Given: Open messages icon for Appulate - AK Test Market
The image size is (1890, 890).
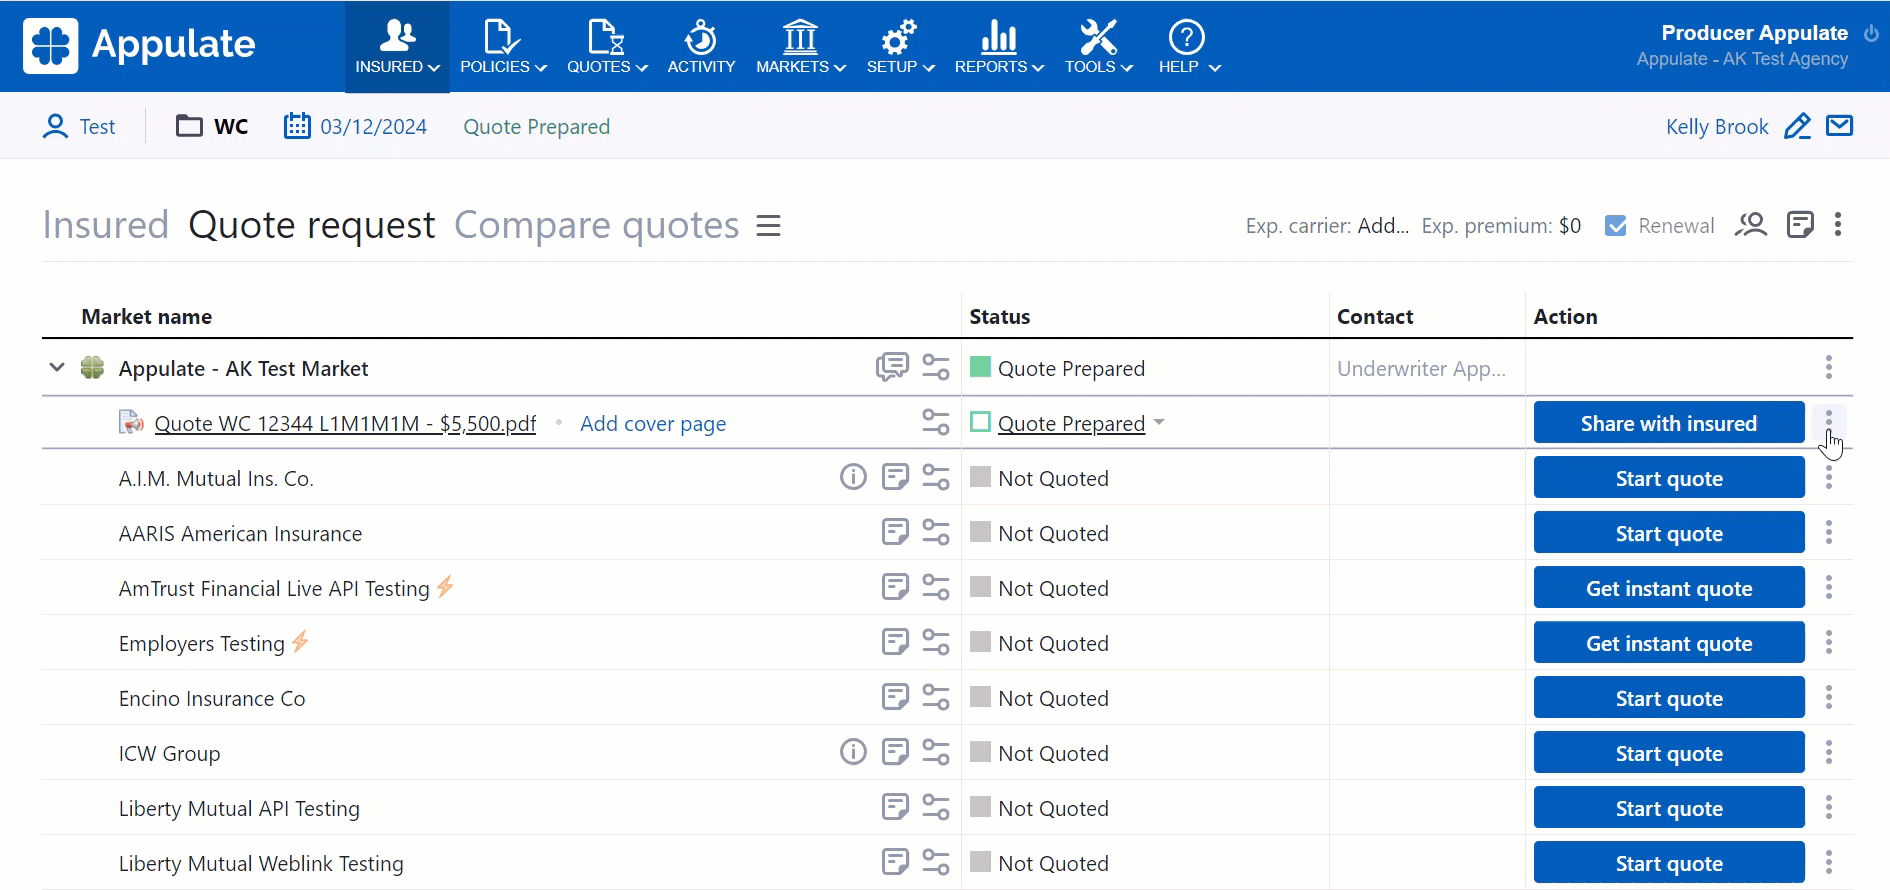Looking at the screenshot, I should [x=892, y=367].
